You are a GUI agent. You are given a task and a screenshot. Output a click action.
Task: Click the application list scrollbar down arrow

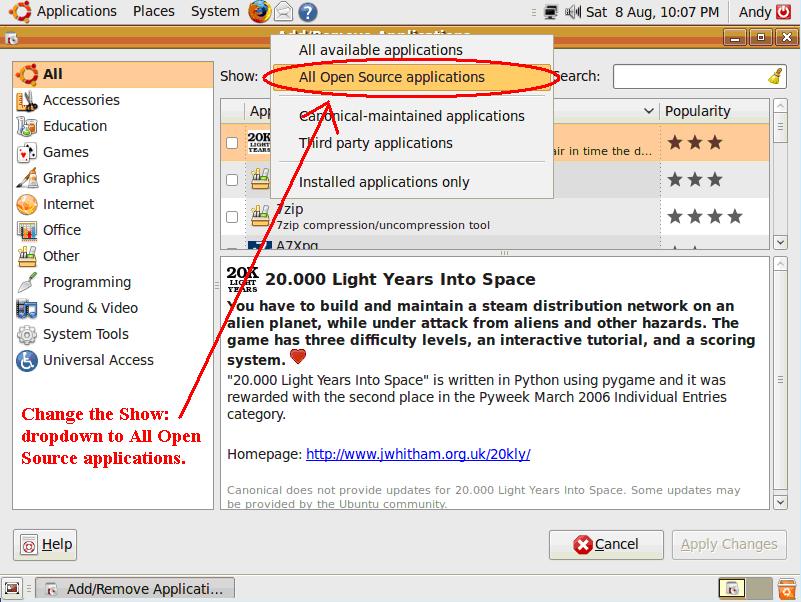pos(780,242)
